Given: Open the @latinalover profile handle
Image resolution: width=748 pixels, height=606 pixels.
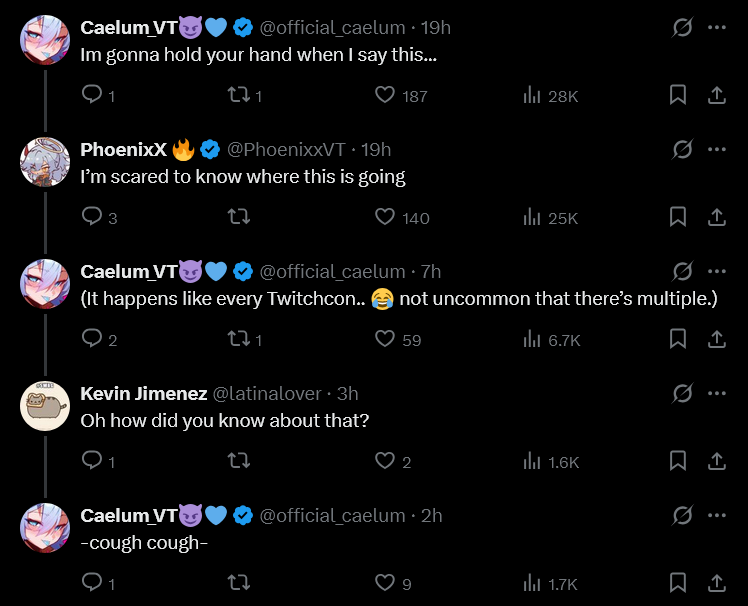Looking at the screenshot, I should click(269, 393).
